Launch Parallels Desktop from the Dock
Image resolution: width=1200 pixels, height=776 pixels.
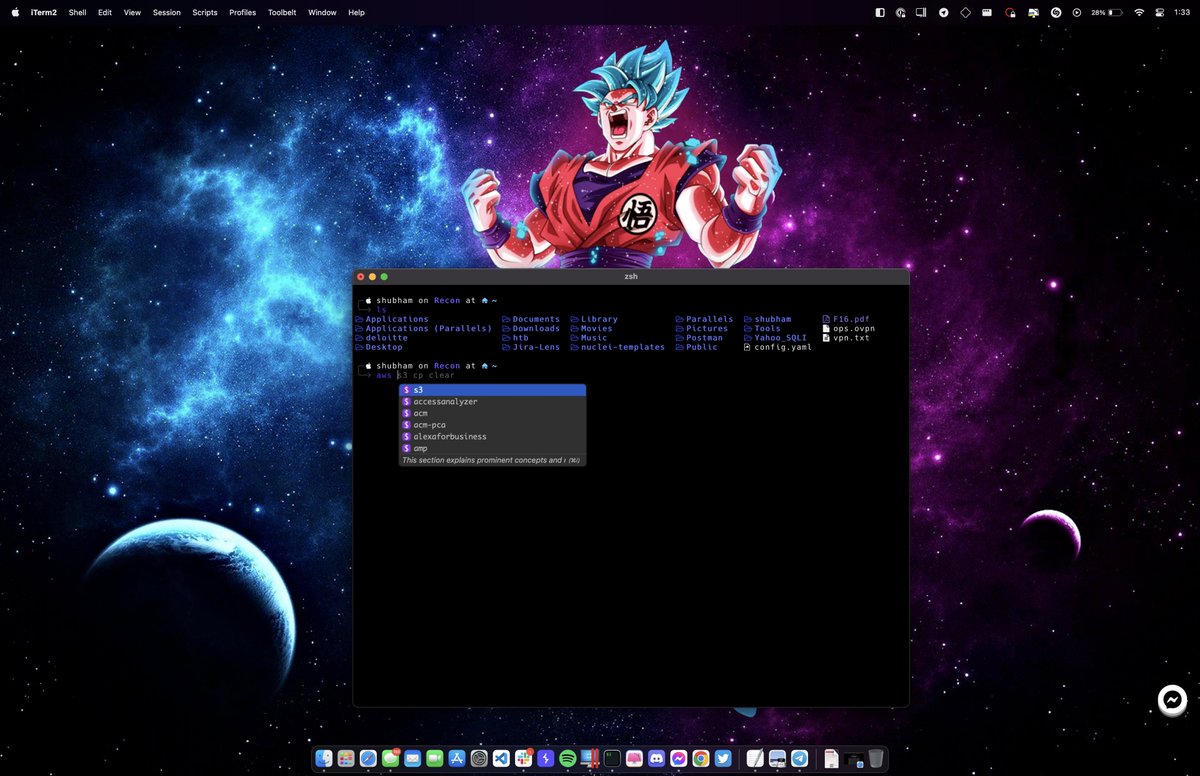(589, 759)
